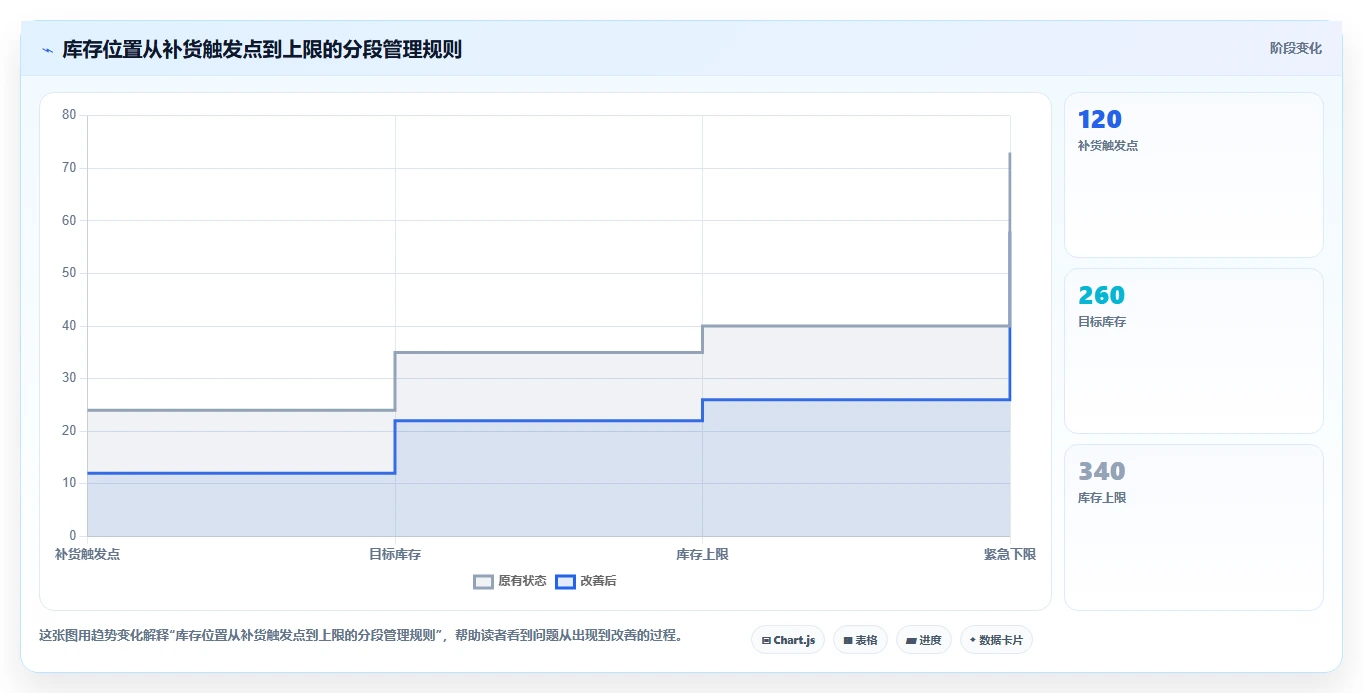Click the 数据卡片 tag

click(996, 640)
